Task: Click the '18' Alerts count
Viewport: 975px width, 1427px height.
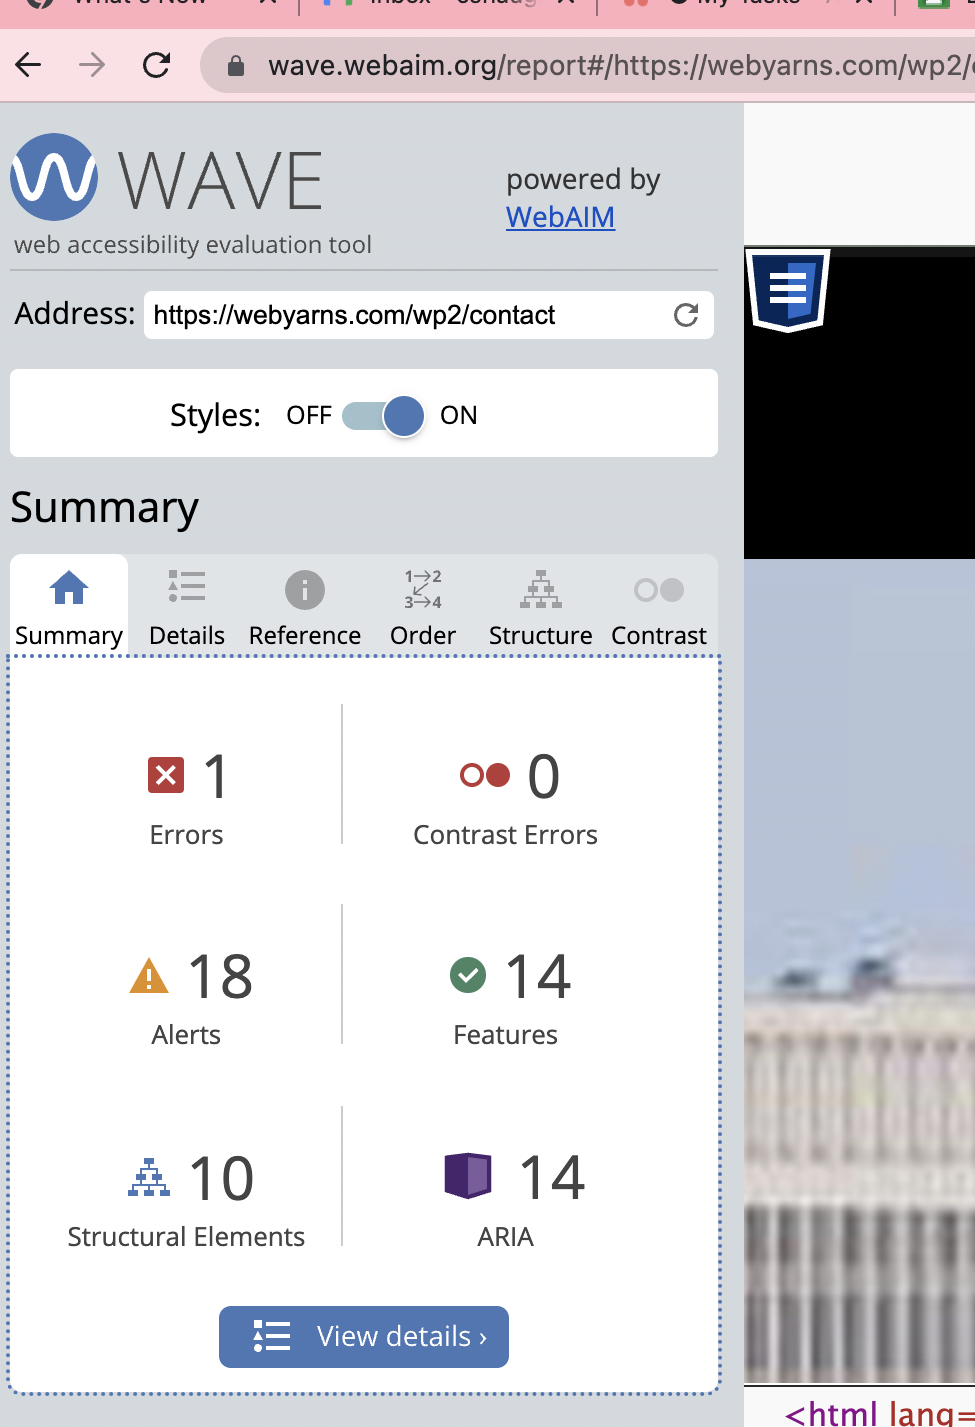Action: click(220, 976)
